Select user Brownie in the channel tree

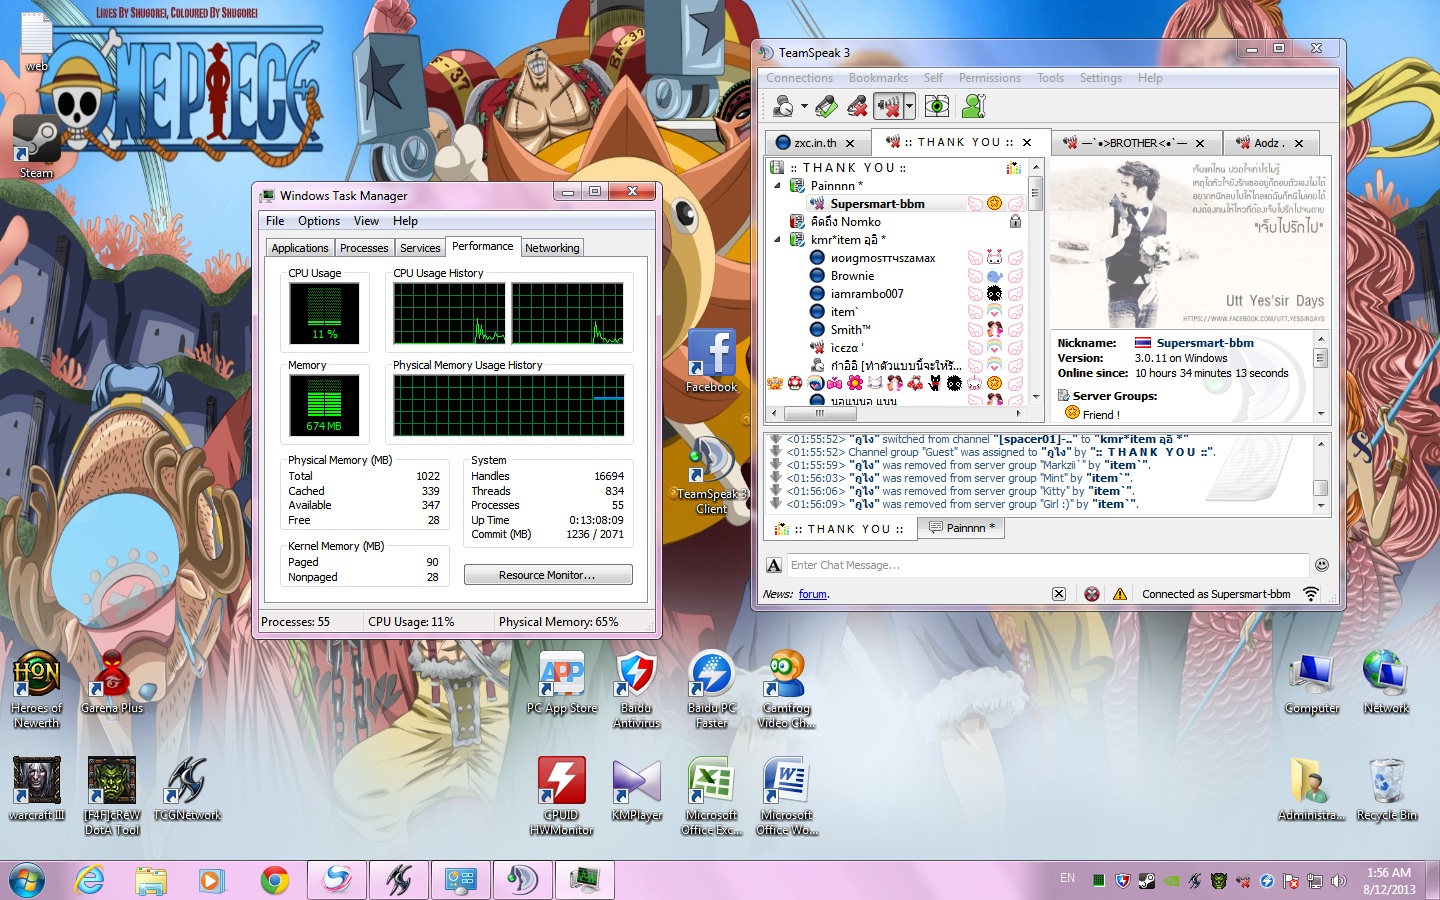pyautogui.click(x=852, y=275)
